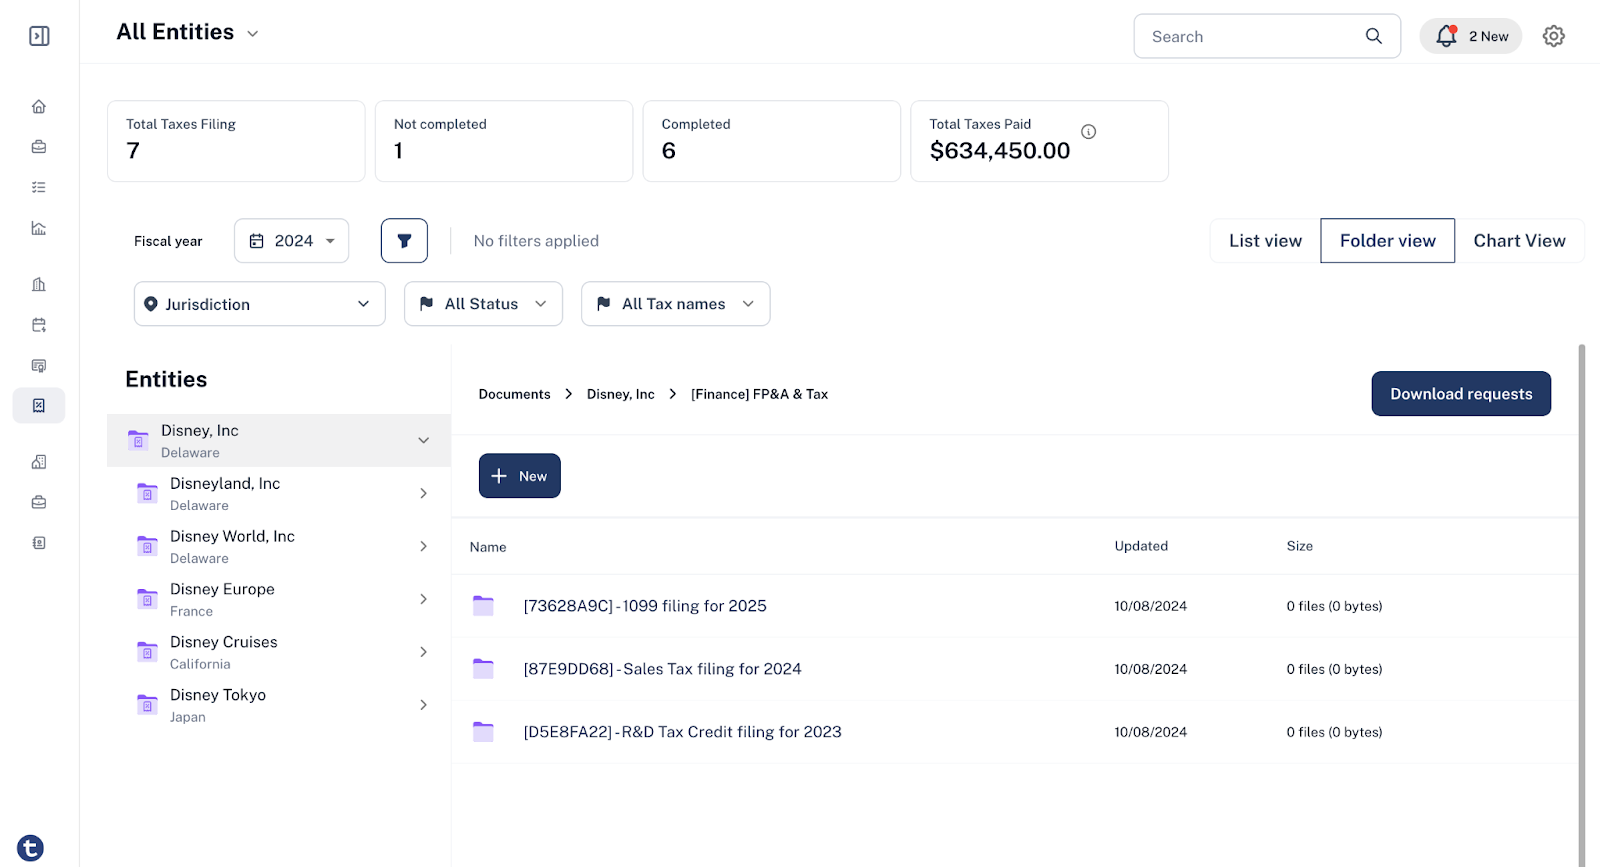The height and width of the screenshot is (867, 1600).
Task: Click the Name column header
Action: click(x=488, y=547)
